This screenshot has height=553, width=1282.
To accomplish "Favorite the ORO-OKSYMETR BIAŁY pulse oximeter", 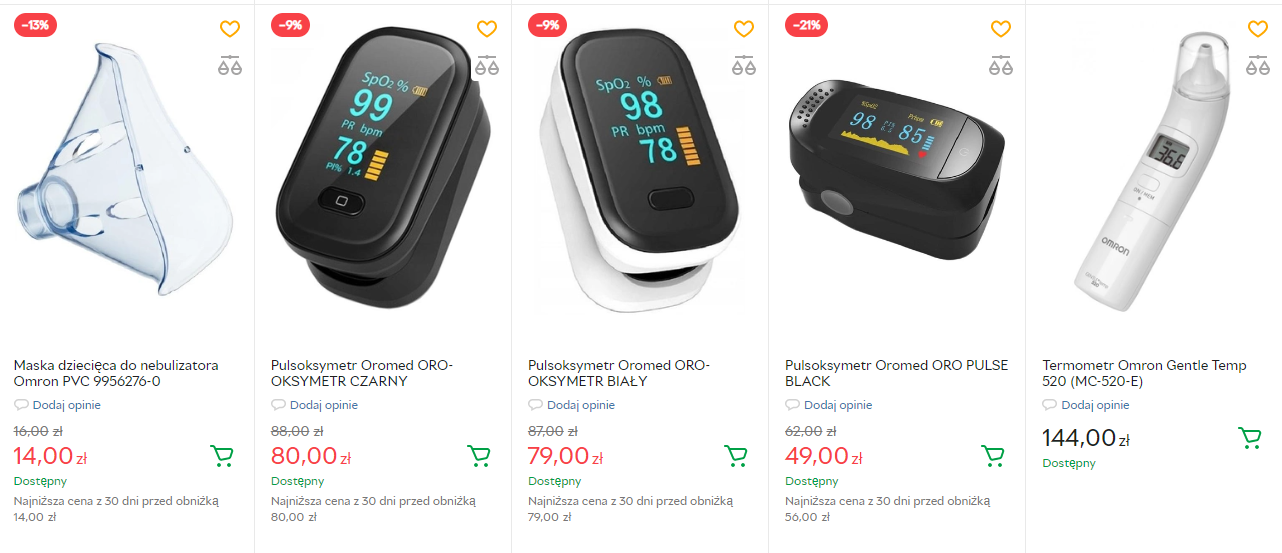I will tap(744, 29).
